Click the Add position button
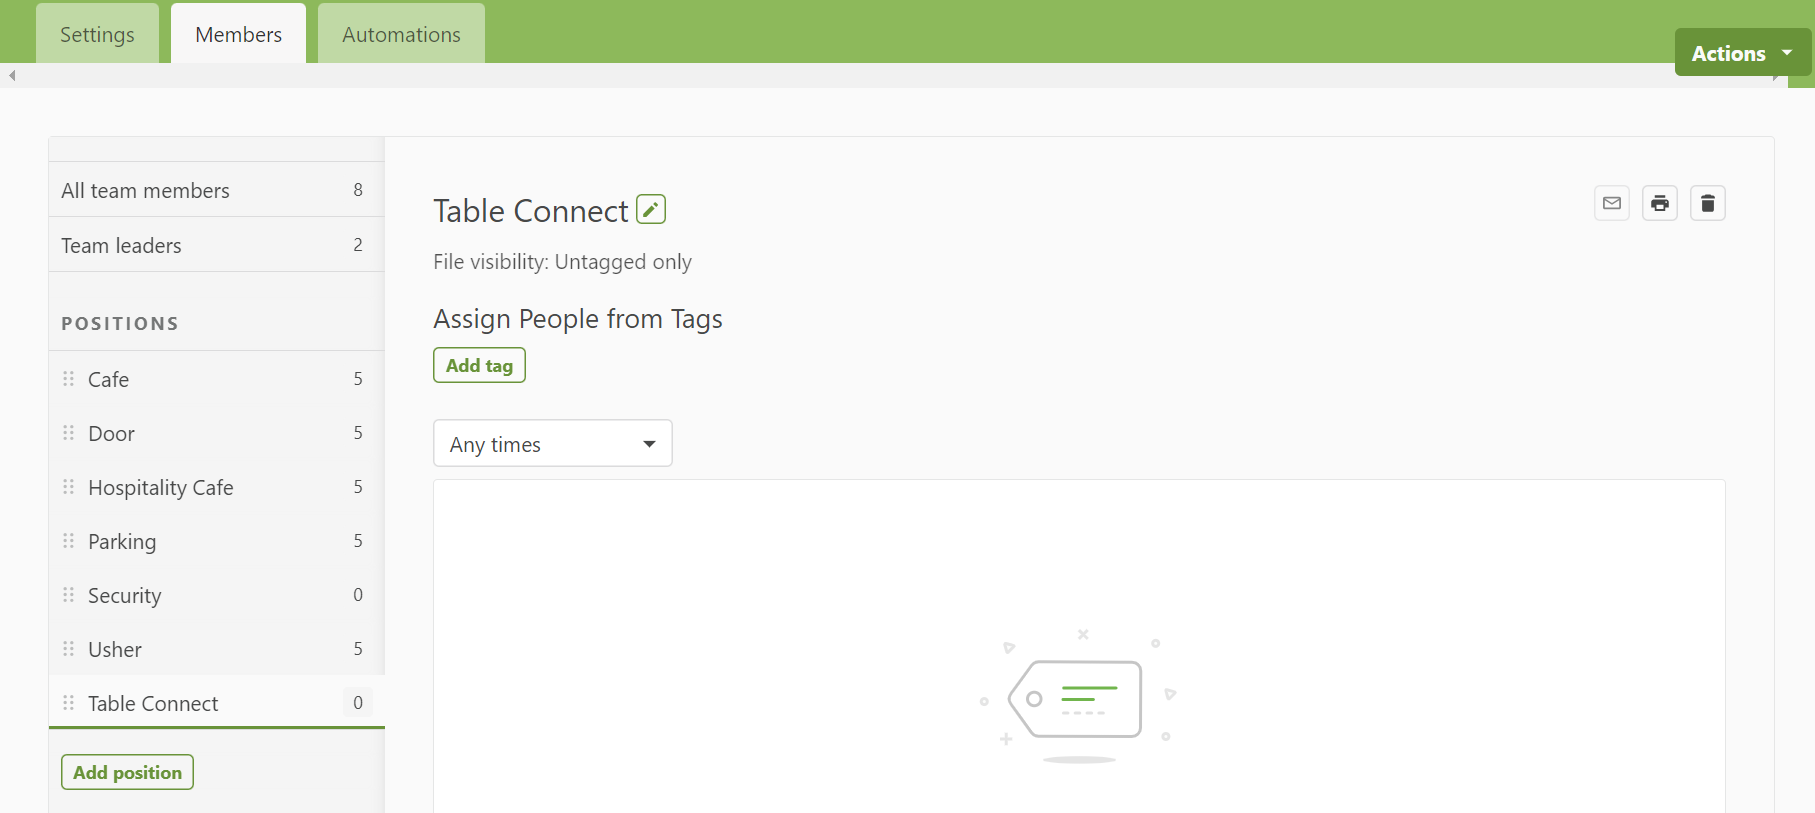Viewport: 1815px width, 813px height. click(x=127, y=772)
